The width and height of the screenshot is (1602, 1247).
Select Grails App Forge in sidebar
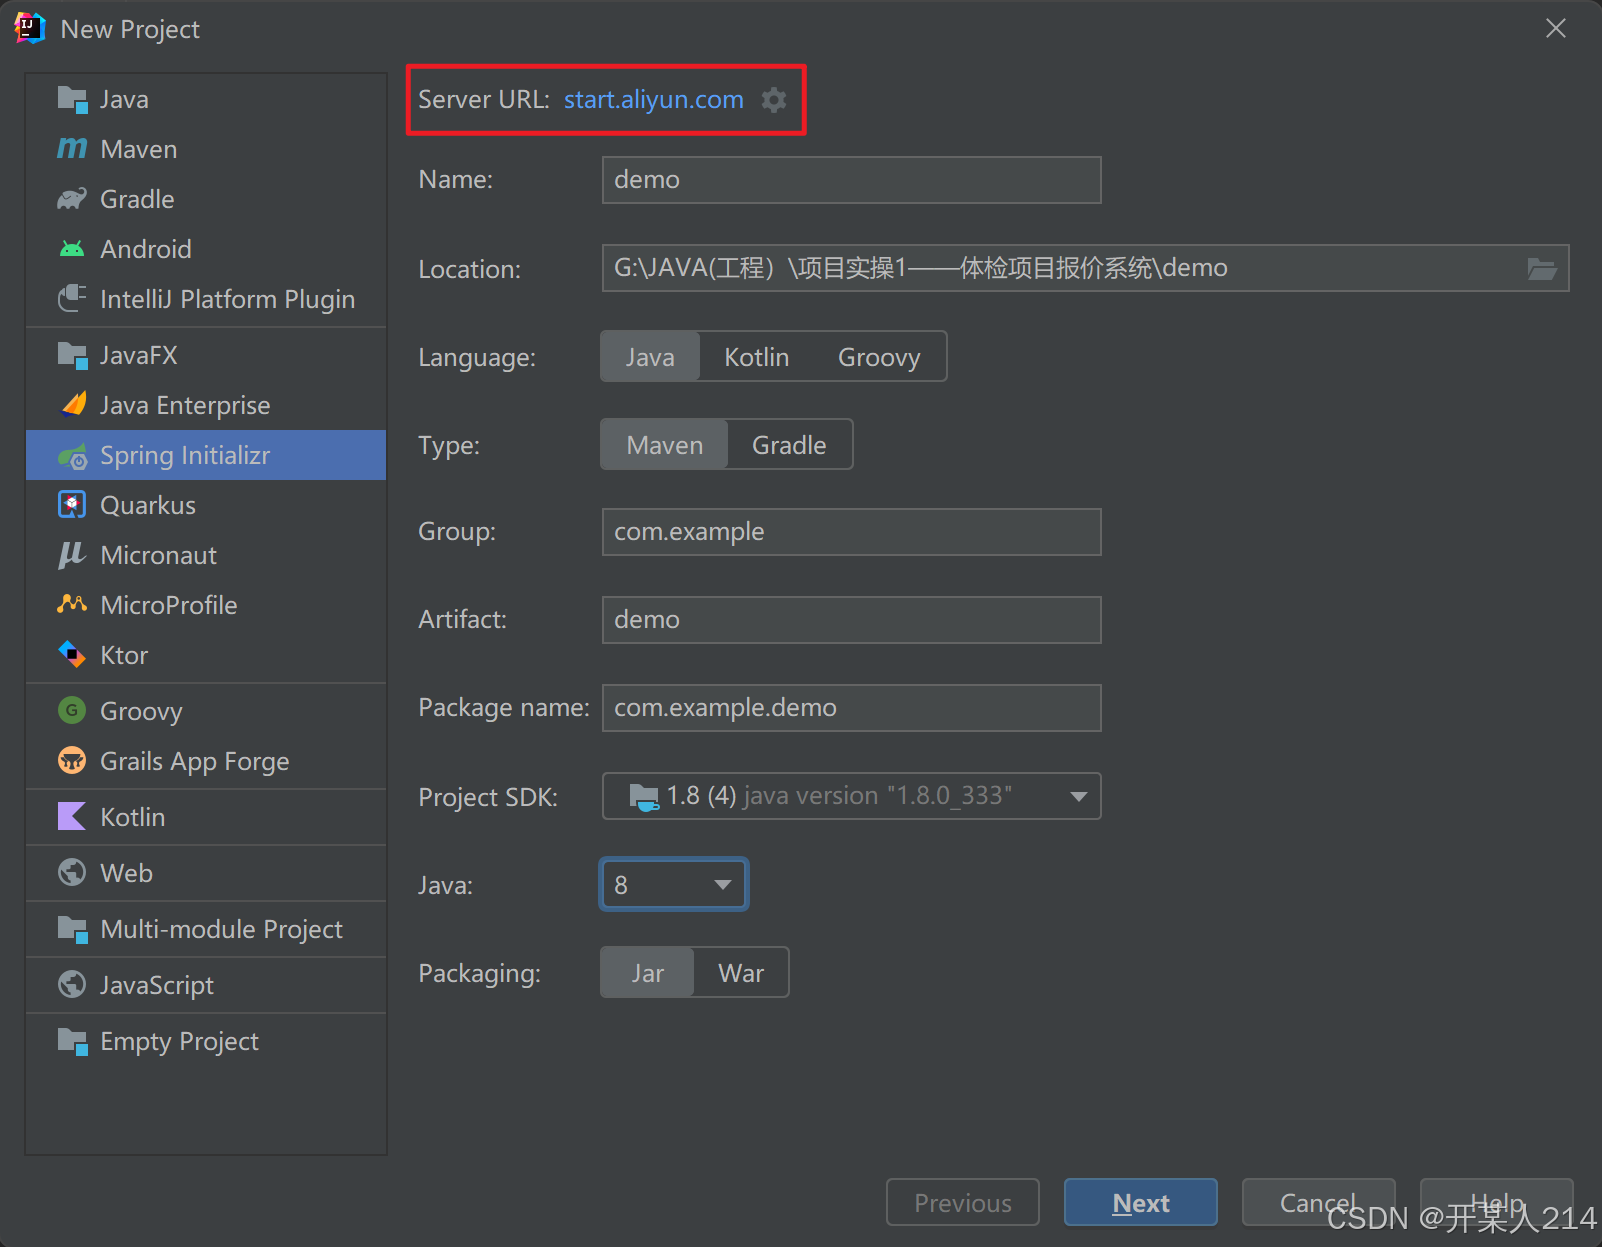click(206, 761)
